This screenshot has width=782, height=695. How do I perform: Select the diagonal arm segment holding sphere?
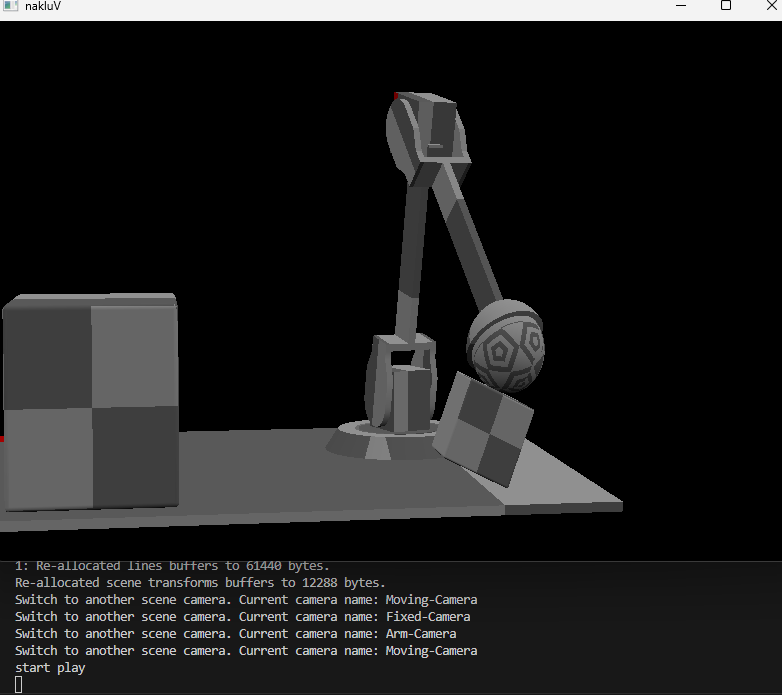coord(468,240)
